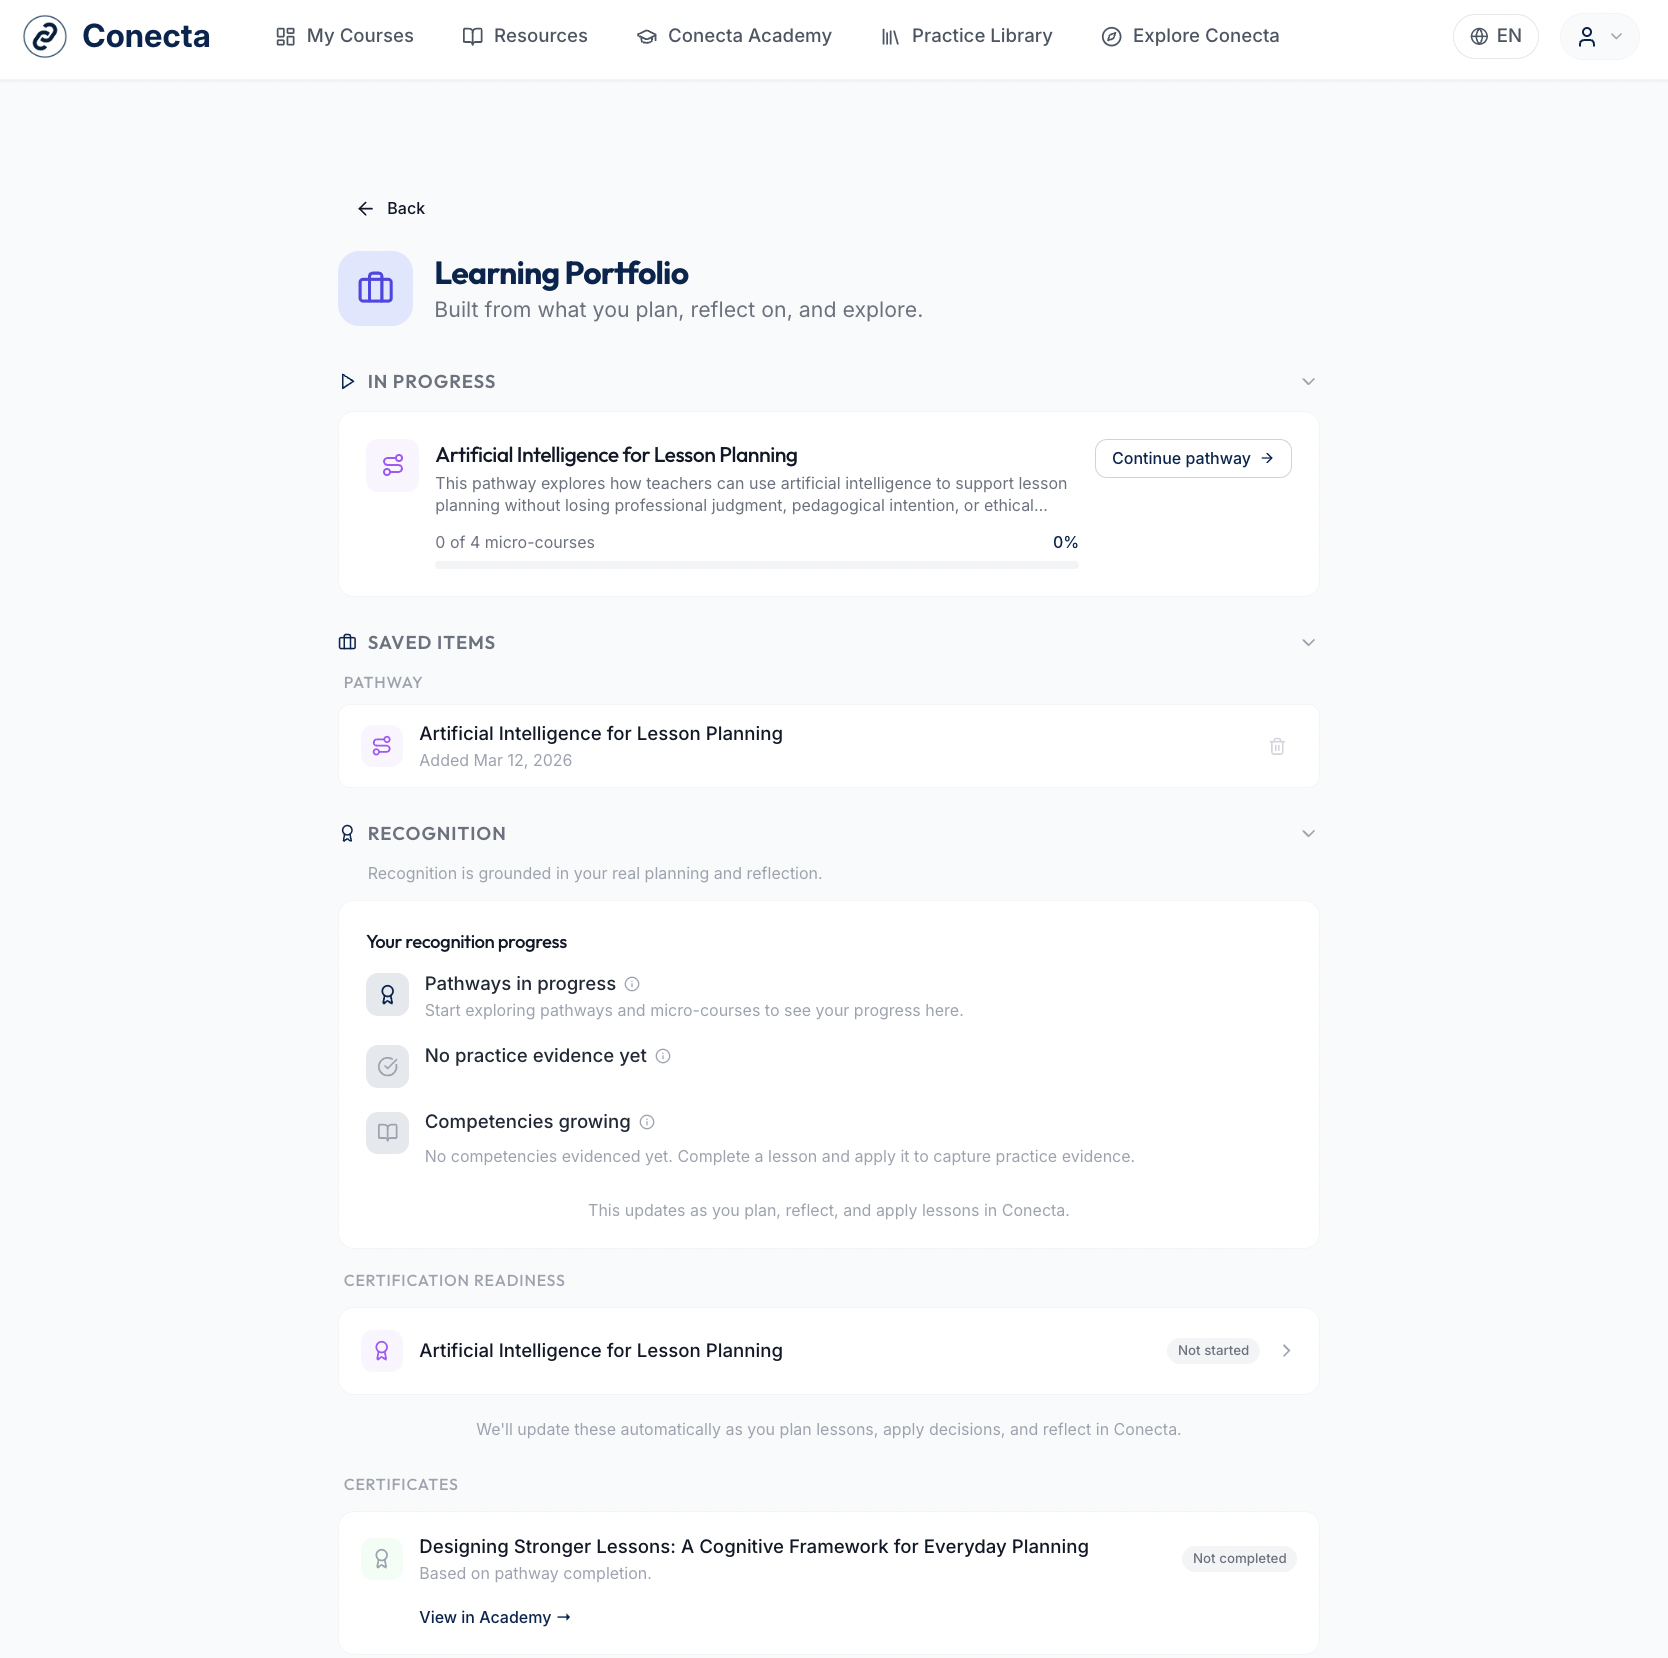This screenshot has width=1668, height=1658.
Task: Toggle the info indicator for Competencies growing
Action: coord(647,1122)
